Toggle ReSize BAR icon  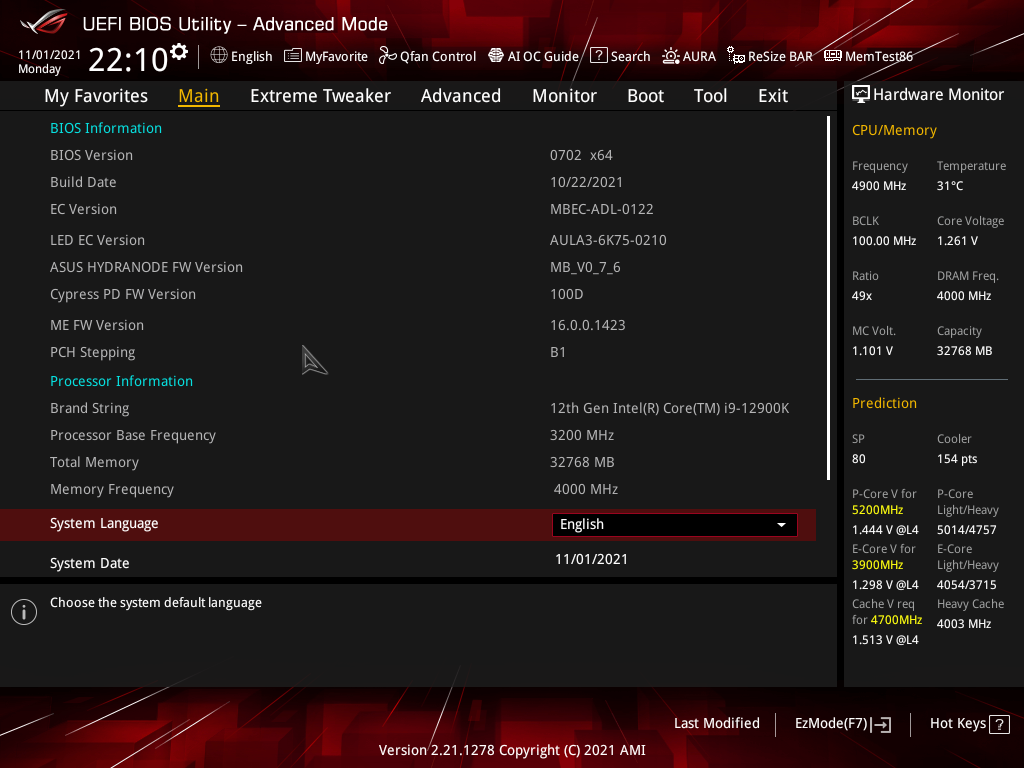point(736,56)
